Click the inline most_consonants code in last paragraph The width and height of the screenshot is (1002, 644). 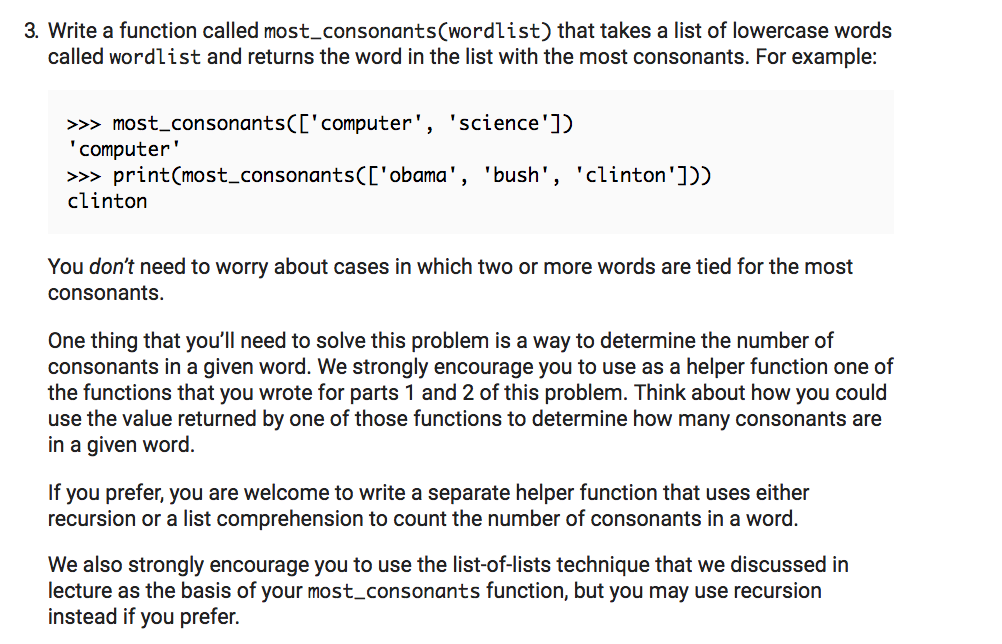pos(394,591)
